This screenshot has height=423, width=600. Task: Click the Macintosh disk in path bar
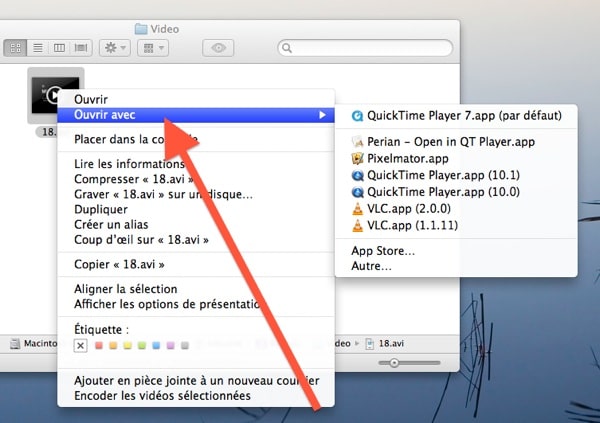point(34,343)
